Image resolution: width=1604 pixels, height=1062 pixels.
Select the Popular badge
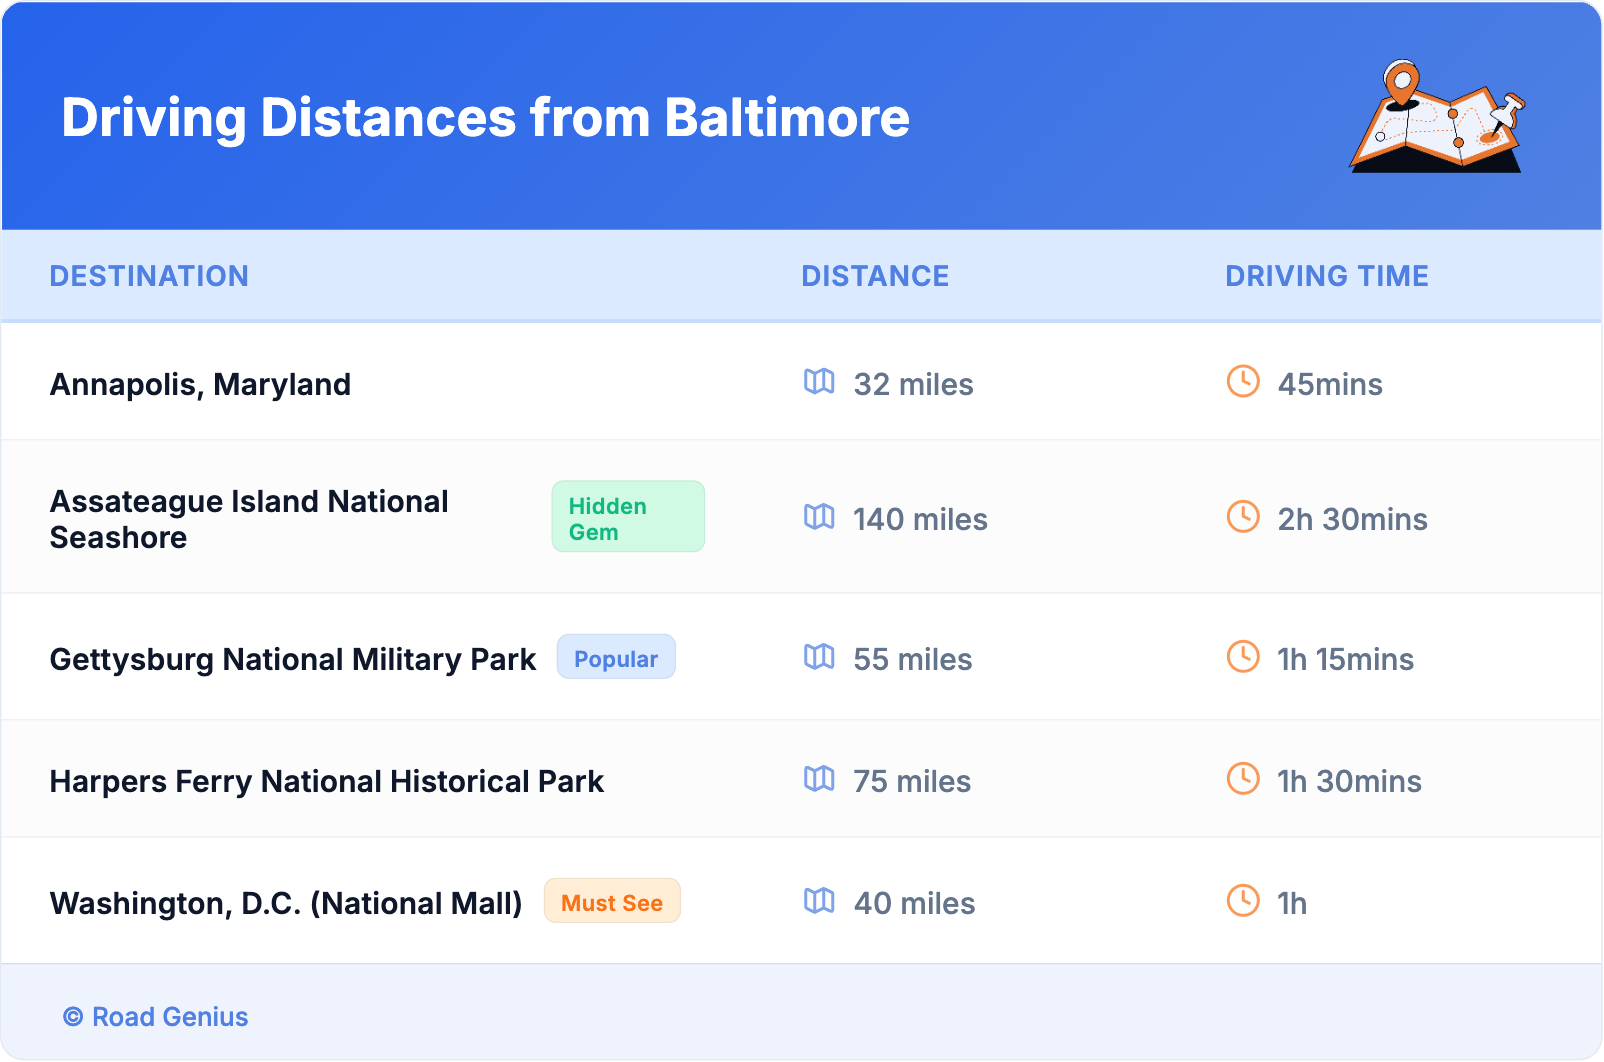pyautogui.click(x=616, y=658)
